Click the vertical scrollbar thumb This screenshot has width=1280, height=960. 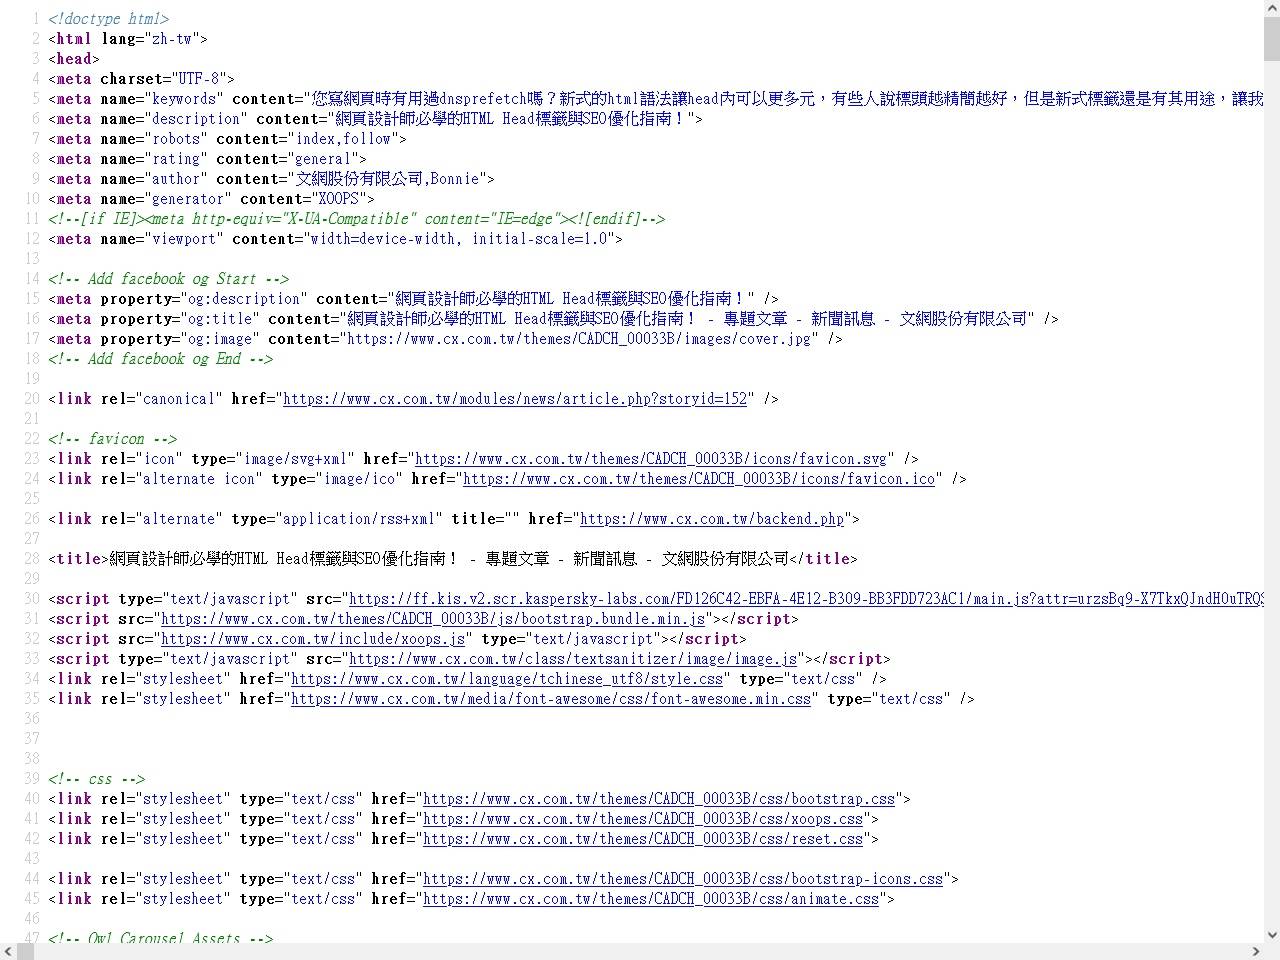pos(1272,38)
